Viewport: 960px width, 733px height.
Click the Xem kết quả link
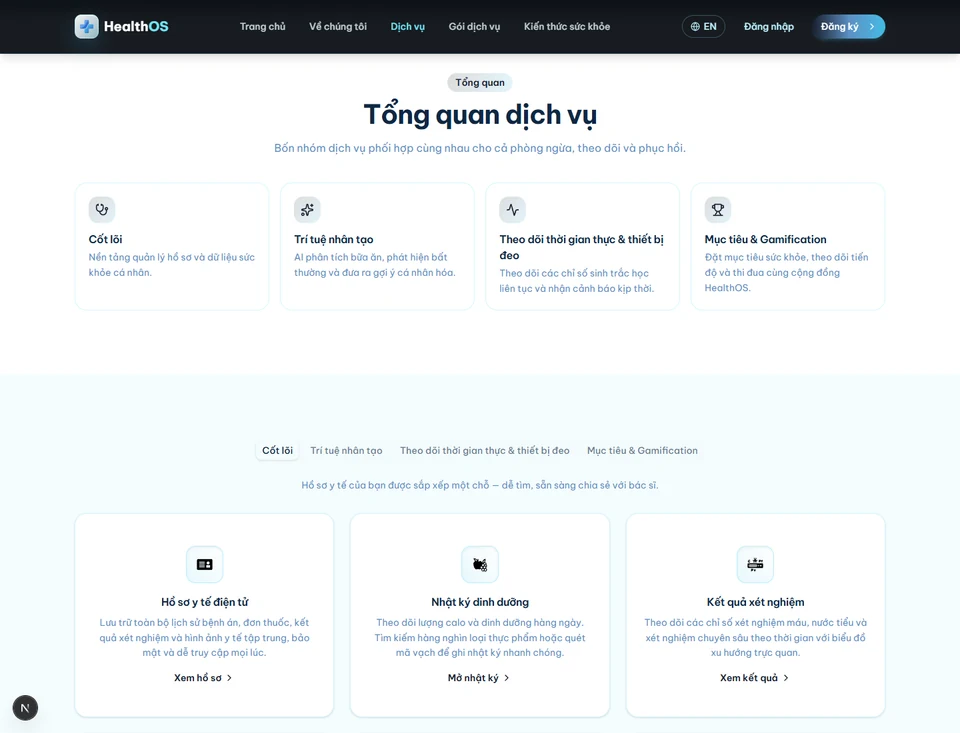[755, 678]
